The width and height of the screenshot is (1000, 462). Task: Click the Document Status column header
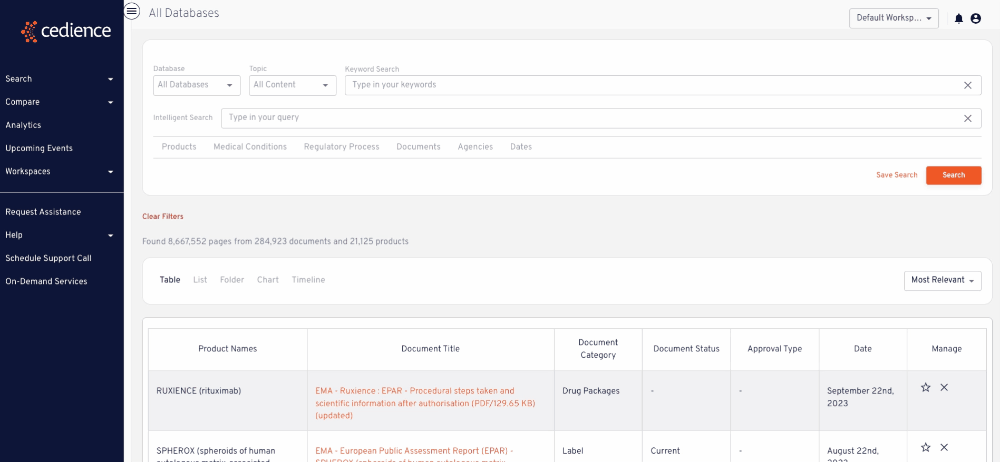point(686,349)
